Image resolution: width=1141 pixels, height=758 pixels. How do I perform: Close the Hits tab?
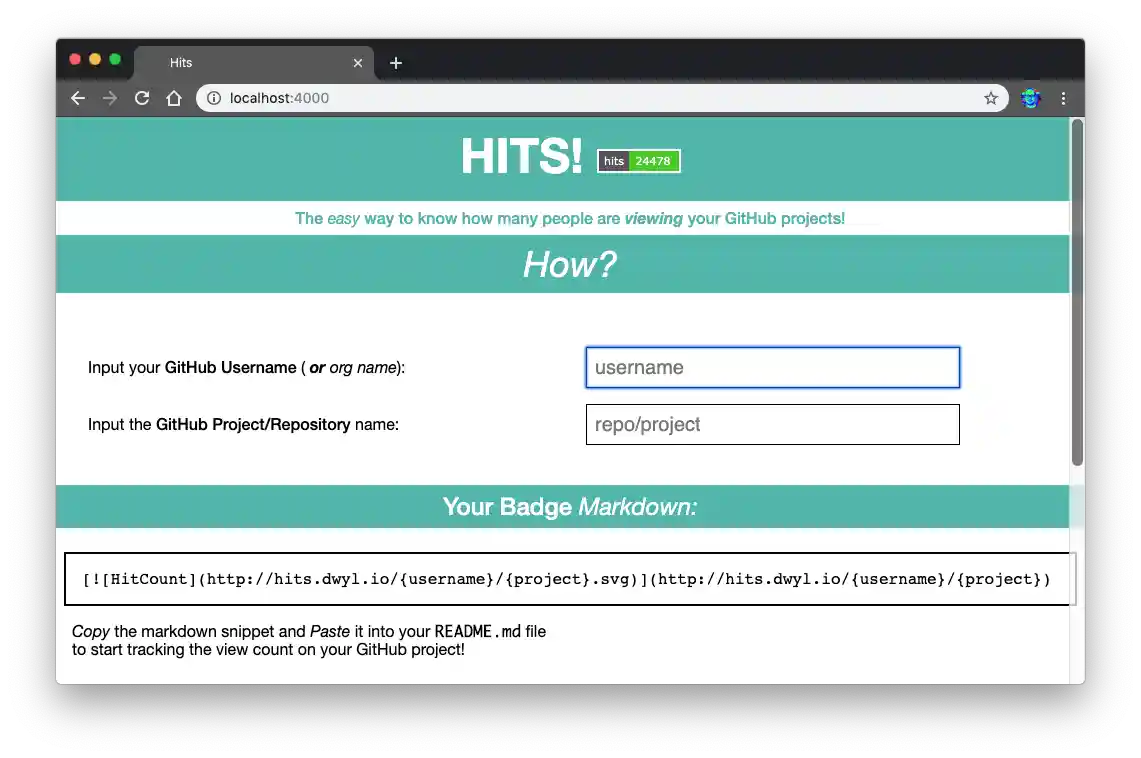(x=358, y=62)
